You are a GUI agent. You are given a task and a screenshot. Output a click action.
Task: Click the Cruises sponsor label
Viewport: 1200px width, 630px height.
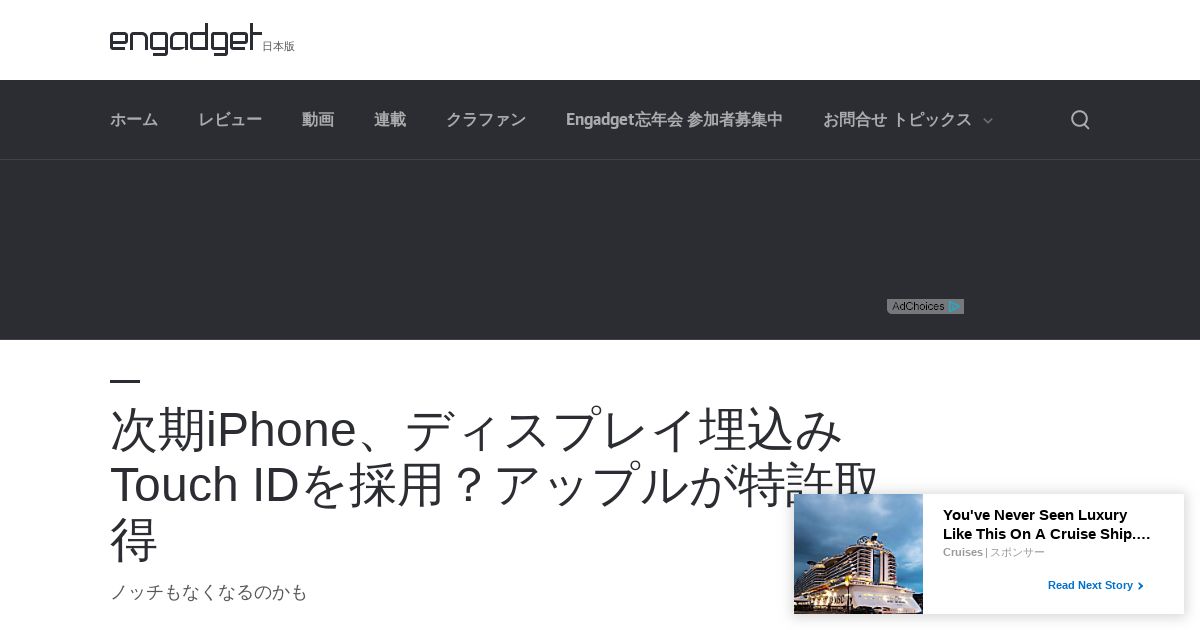963,552
